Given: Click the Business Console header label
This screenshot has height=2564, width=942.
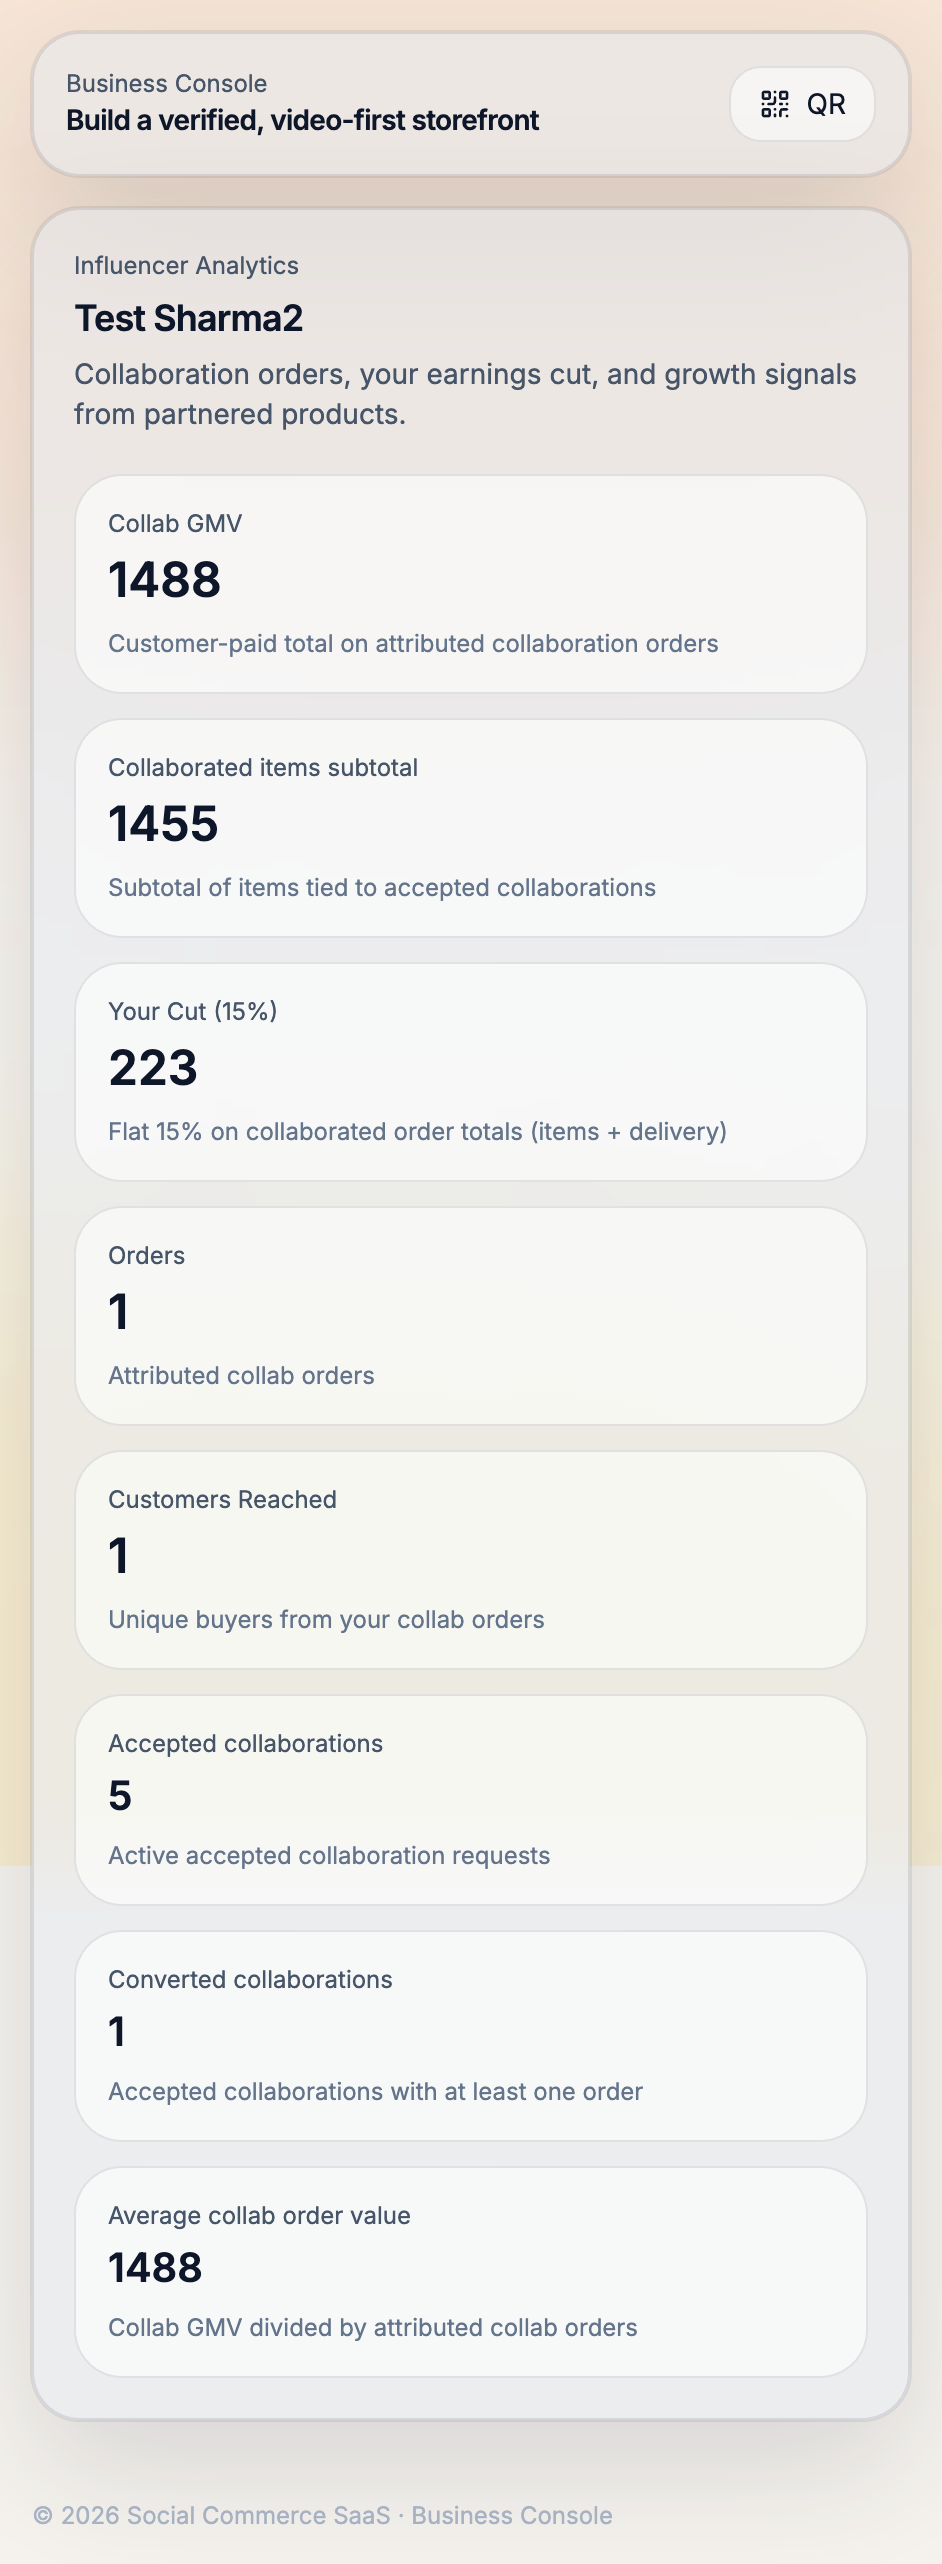Looking at the screenshot, I should (x=167, y=83).
